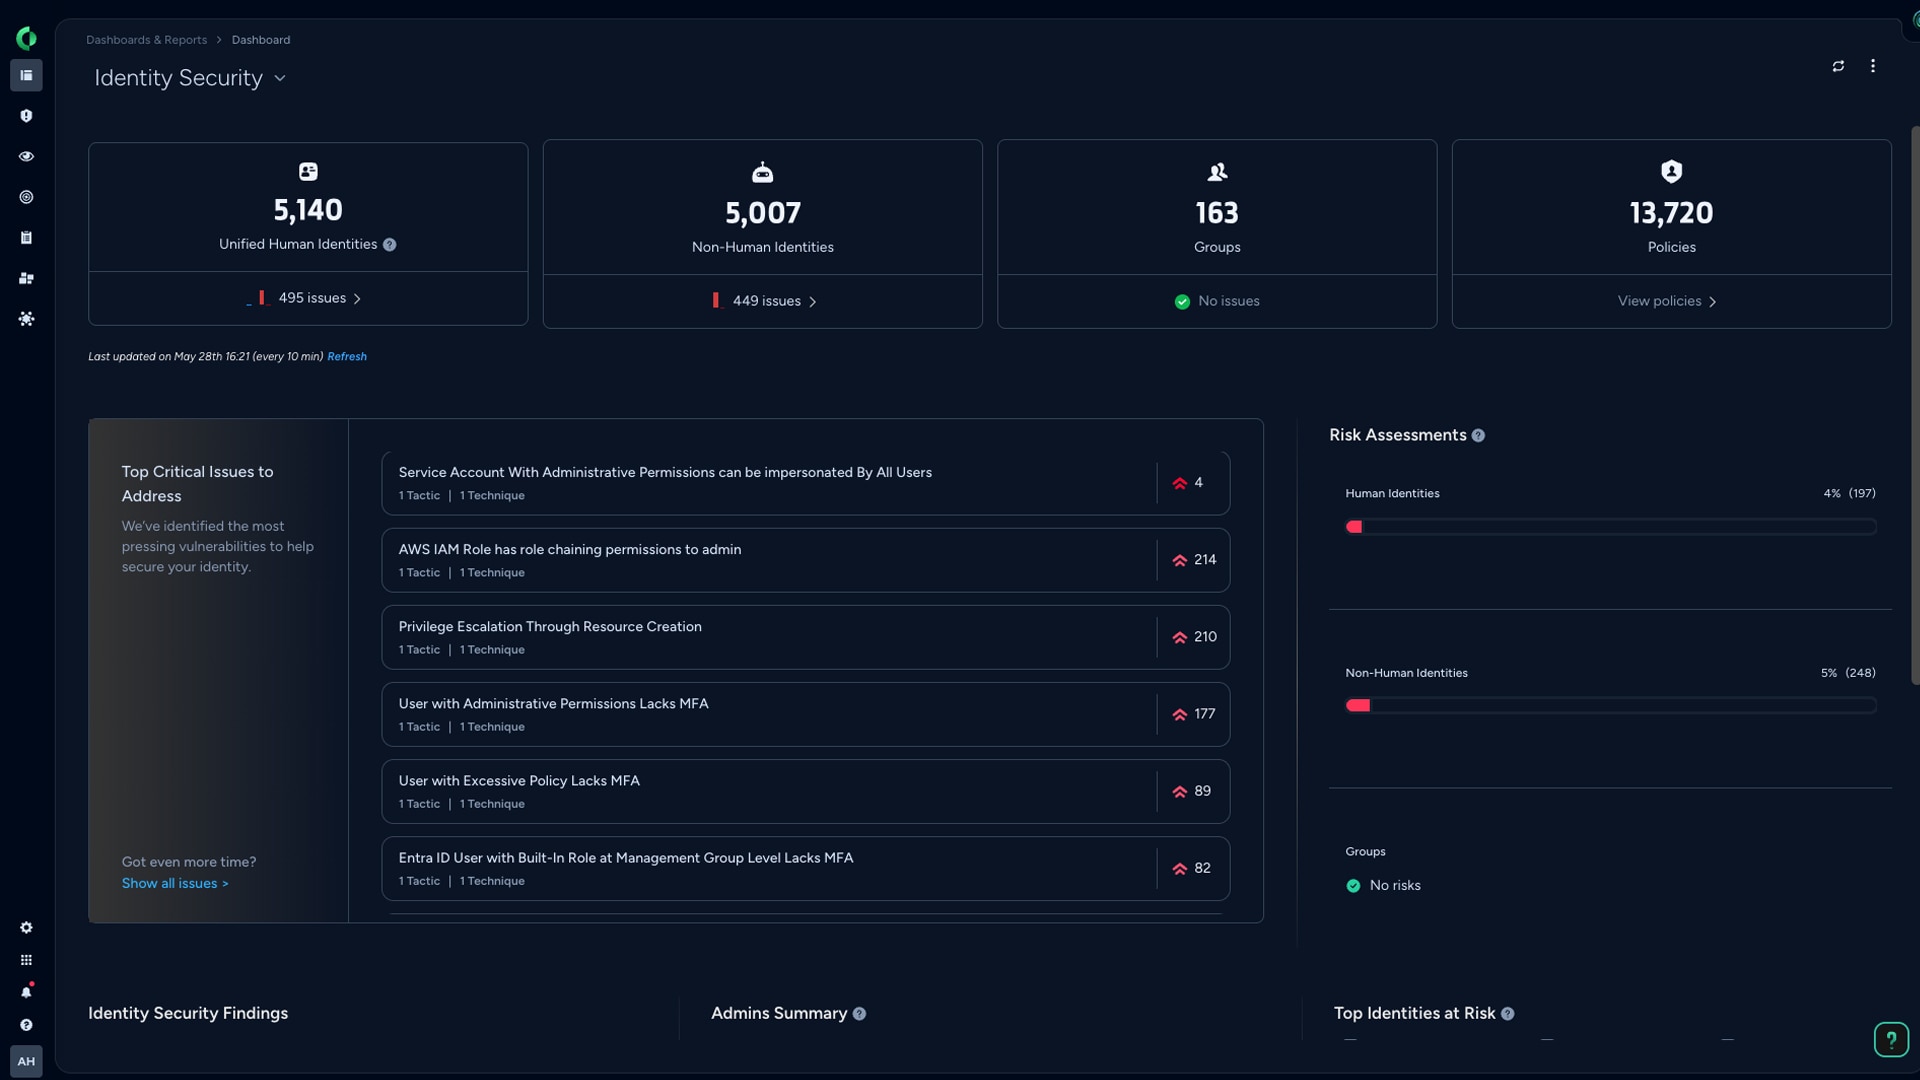Viewport: 1920px width, 1080px height.
Task: Open settings gear in left sidebar
Action: [26, 928]
